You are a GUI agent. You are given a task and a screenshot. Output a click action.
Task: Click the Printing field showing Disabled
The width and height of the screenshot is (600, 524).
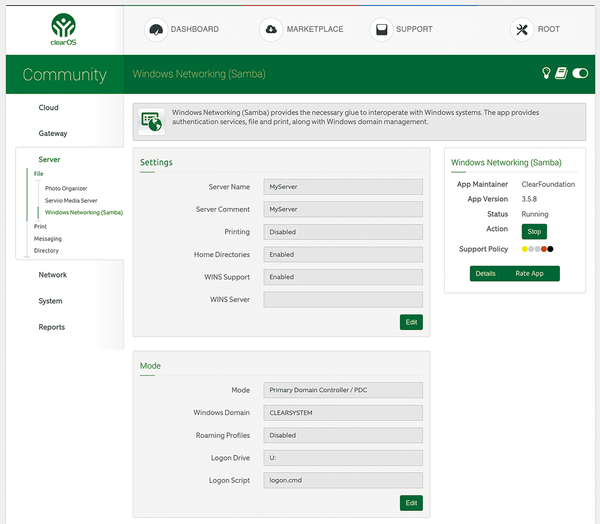pyautogui.click(x=343, y=232)
